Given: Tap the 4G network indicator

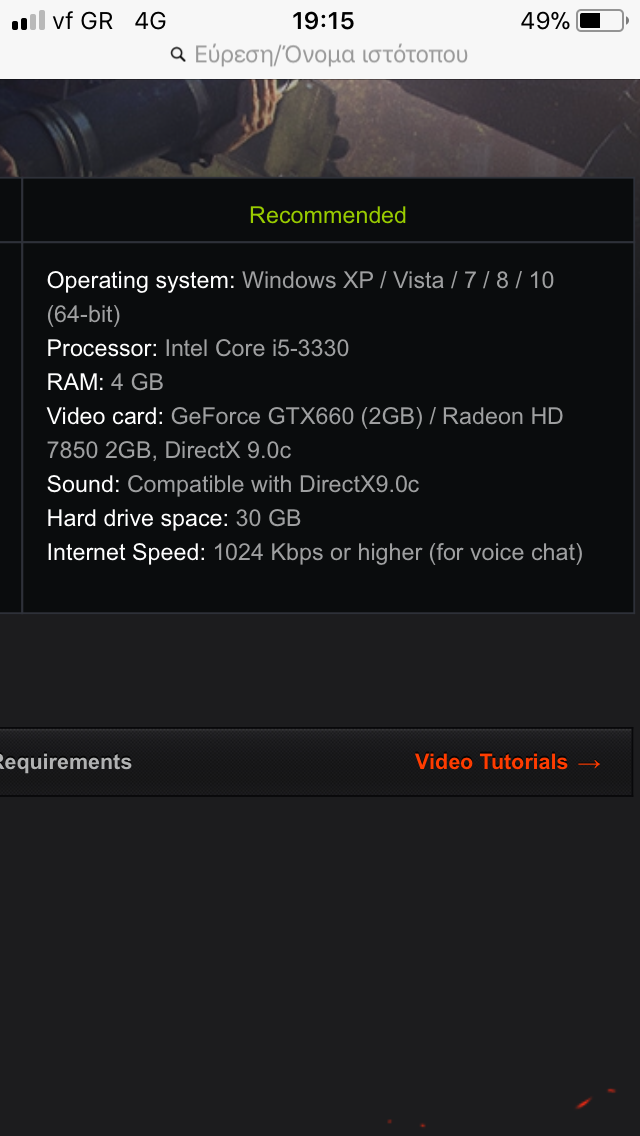Looking at the screenshot, I should coord(151,21).
